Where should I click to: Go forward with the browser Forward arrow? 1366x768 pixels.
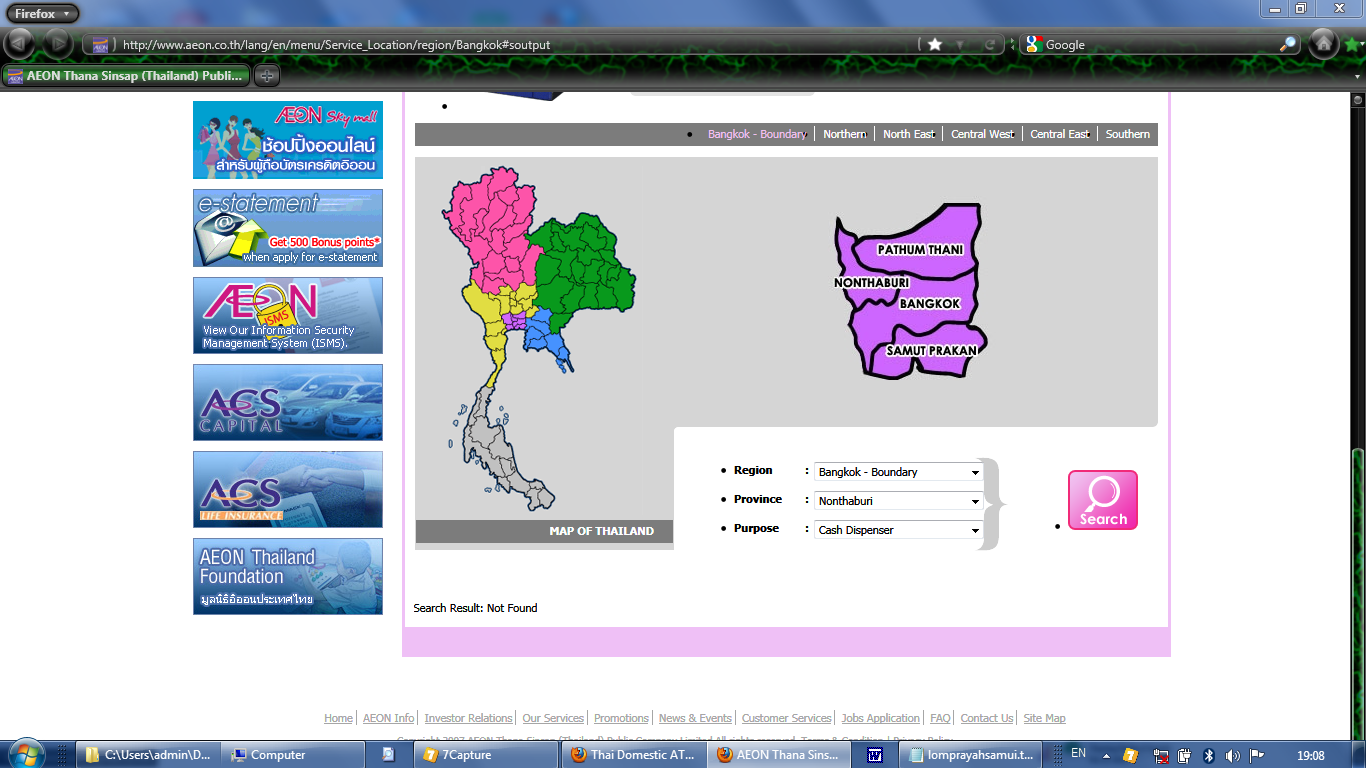58,43
